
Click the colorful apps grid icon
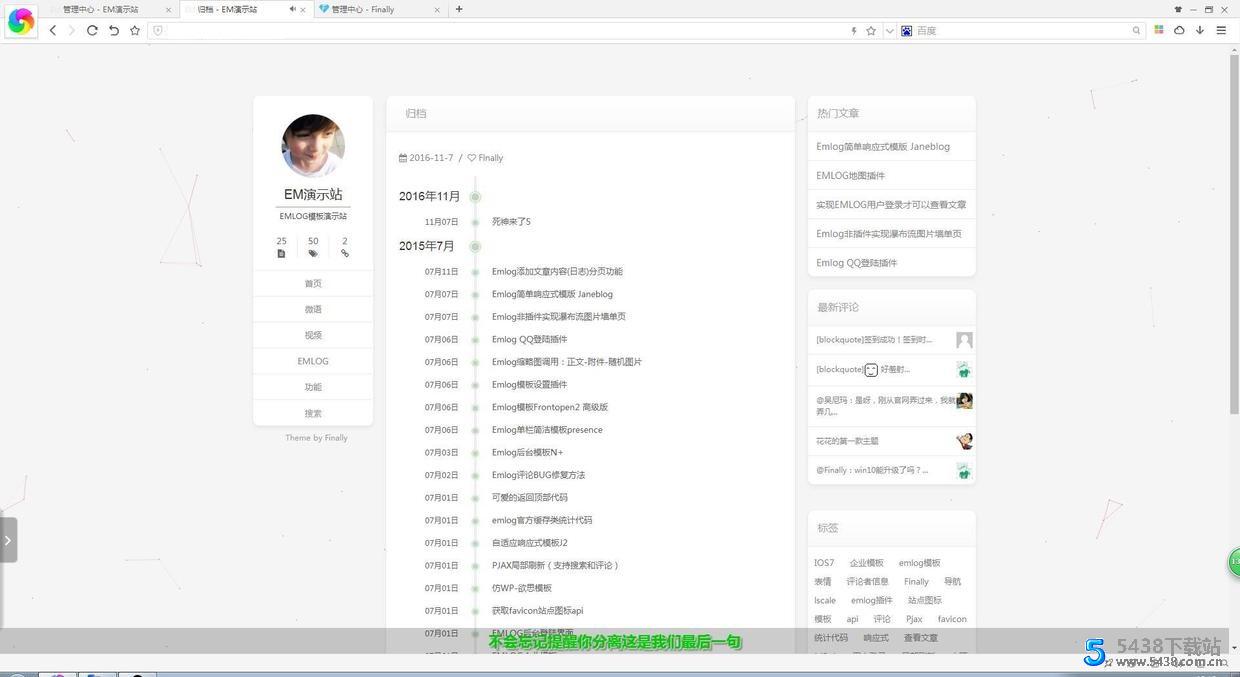coord(1159,30)
